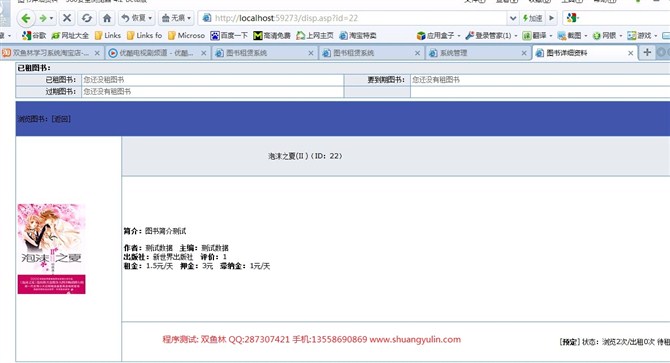This screenshot has width=670, height=363.
Task: Open the dropdown beside the Forward arrow
Action: coord(52,18)
